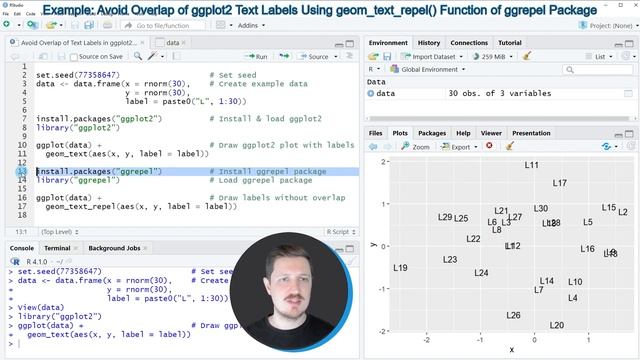
Task: Open the (Top Level) scope dropdown
Action: pyautogui.click(x=60, y=232)
